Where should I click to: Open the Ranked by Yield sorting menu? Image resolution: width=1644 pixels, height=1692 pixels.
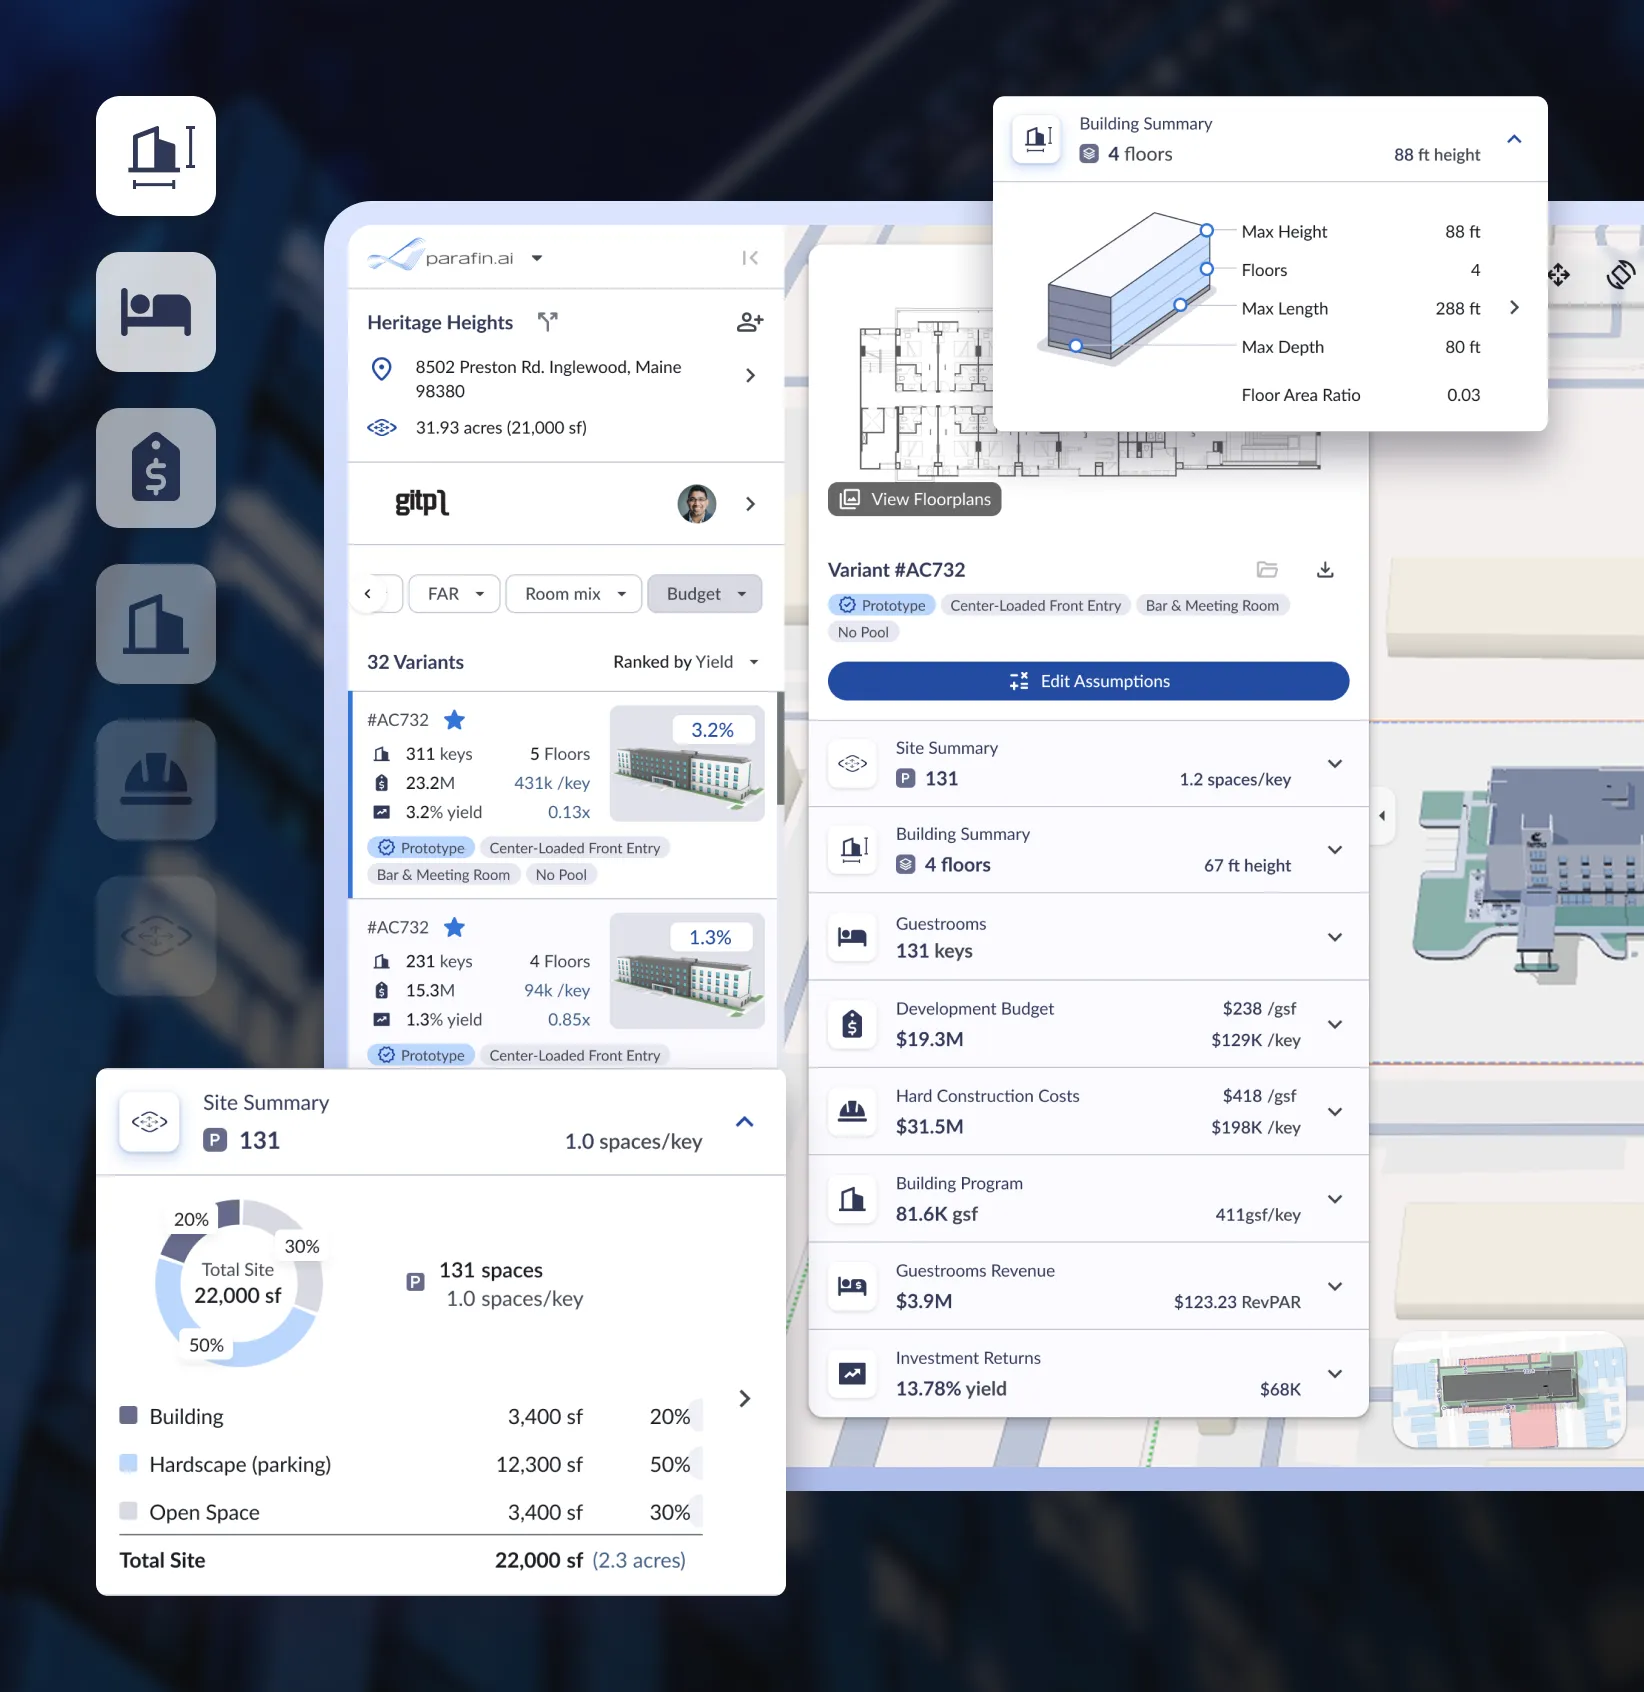(x=685, y=661)
